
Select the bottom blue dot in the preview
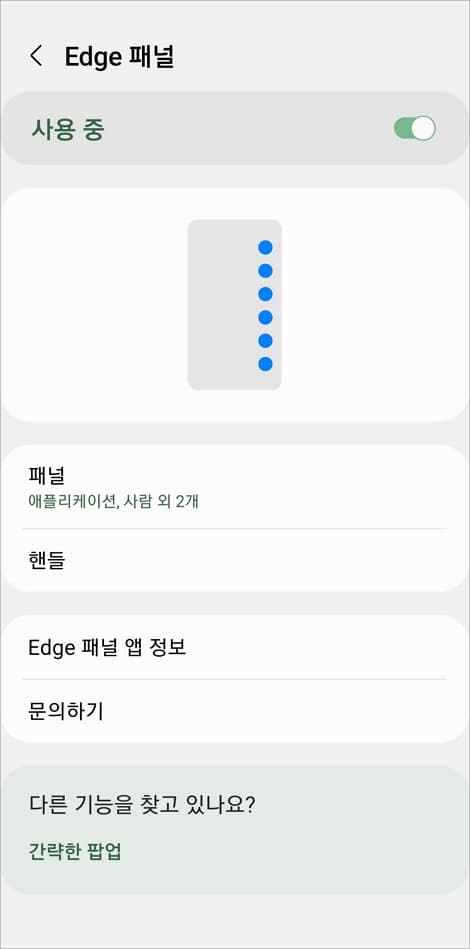265,364
